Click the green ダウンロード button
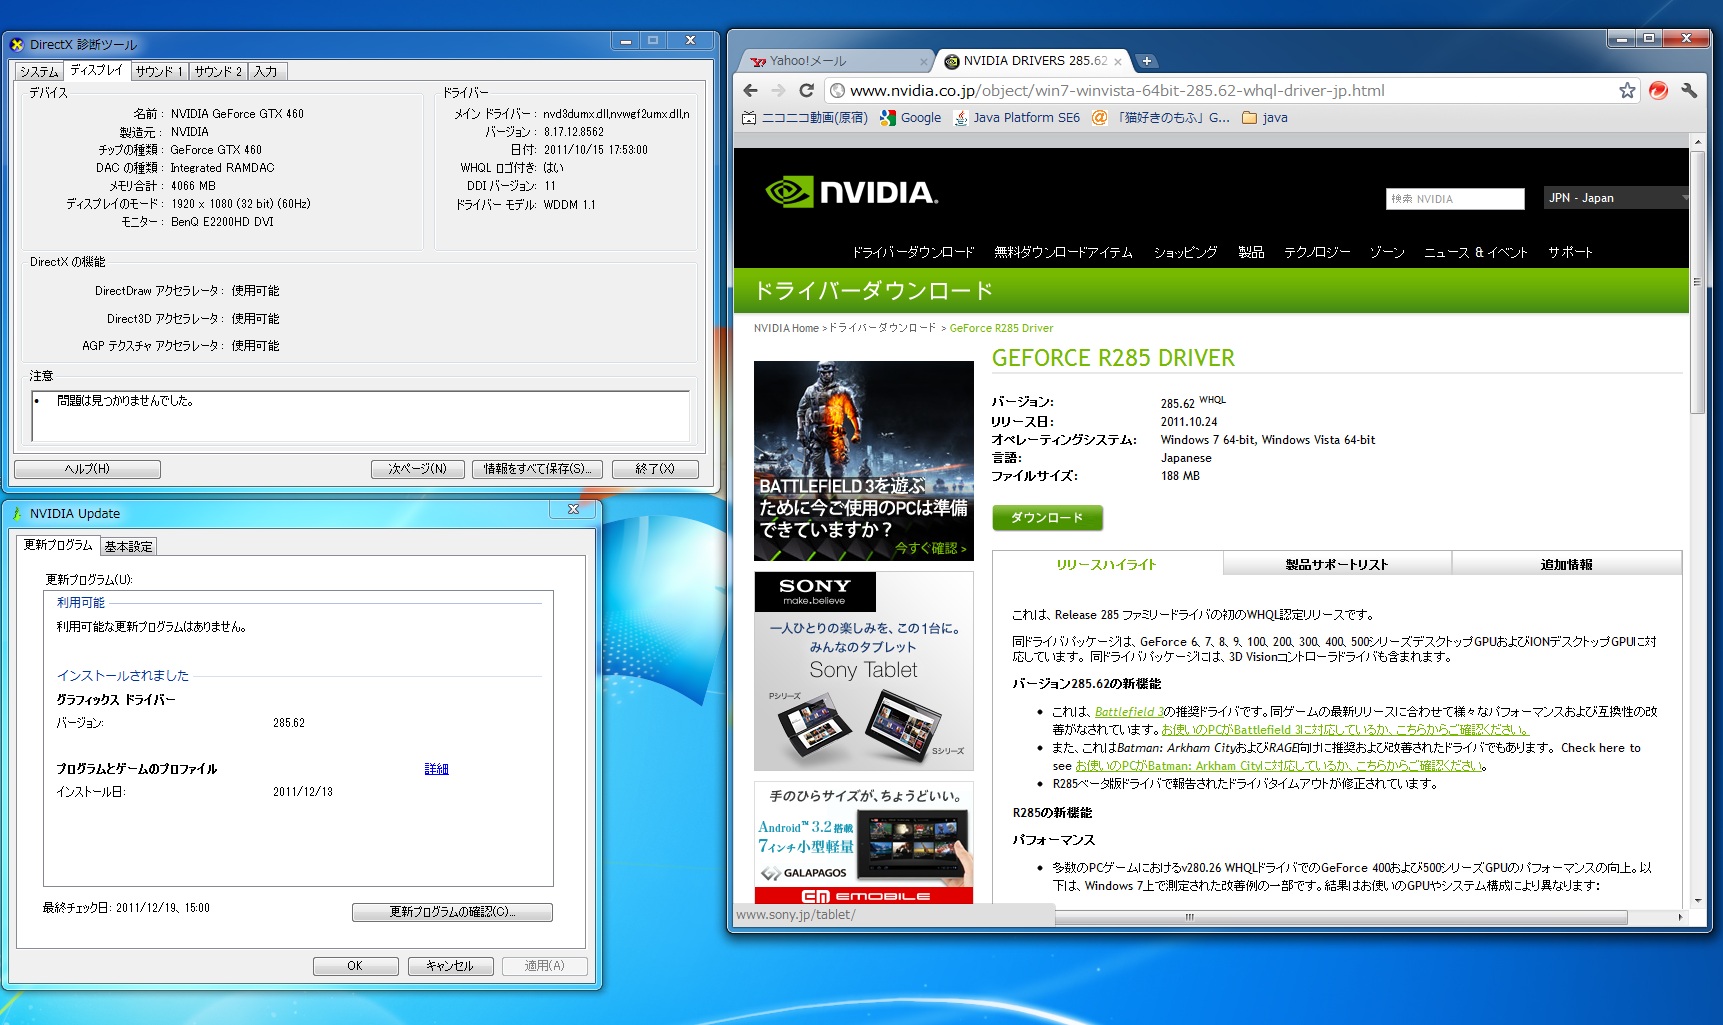The height and width of the screenshot is (1025, 1723). 1047,518
